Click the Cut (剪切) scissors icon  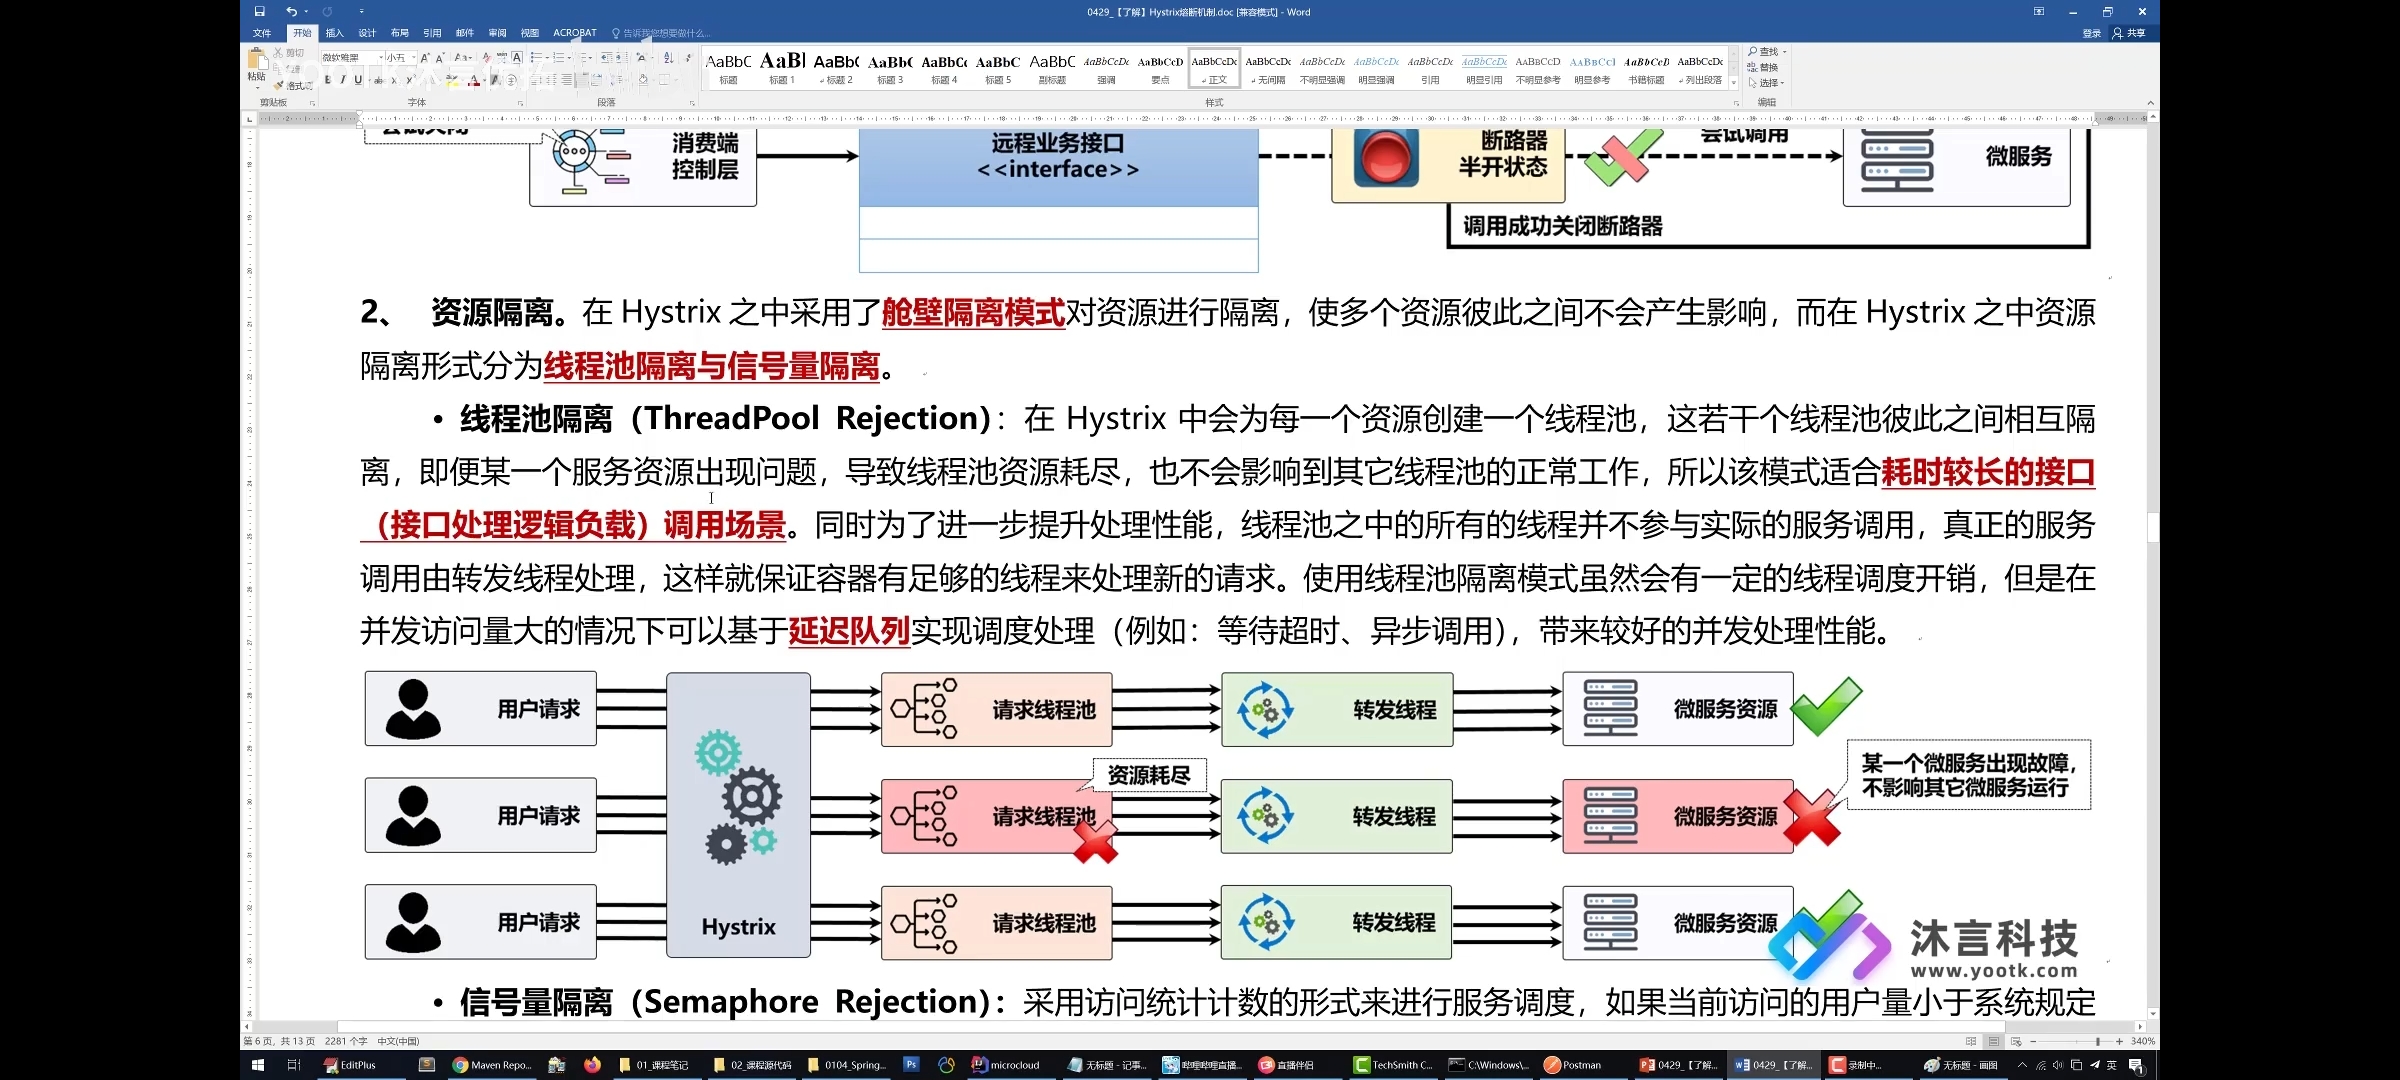278,52
